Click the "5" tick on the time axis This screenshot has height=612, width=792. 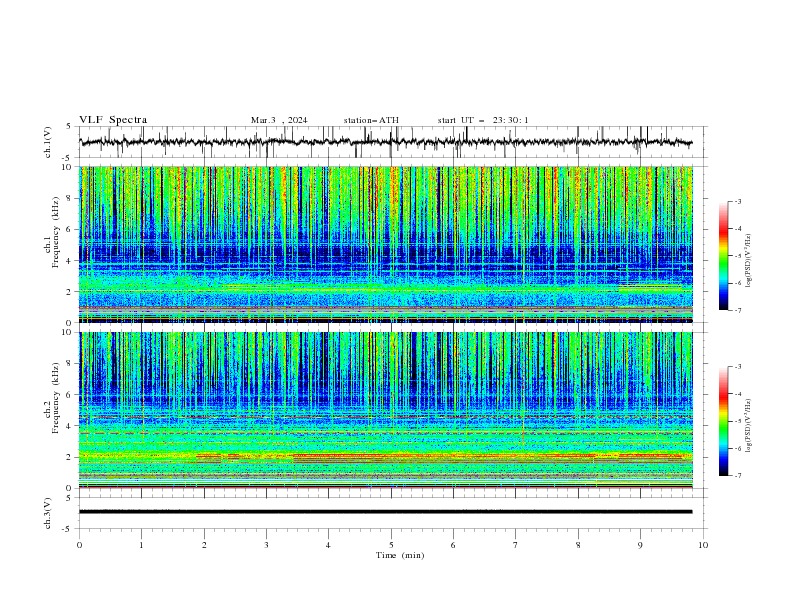pos(391,545)
